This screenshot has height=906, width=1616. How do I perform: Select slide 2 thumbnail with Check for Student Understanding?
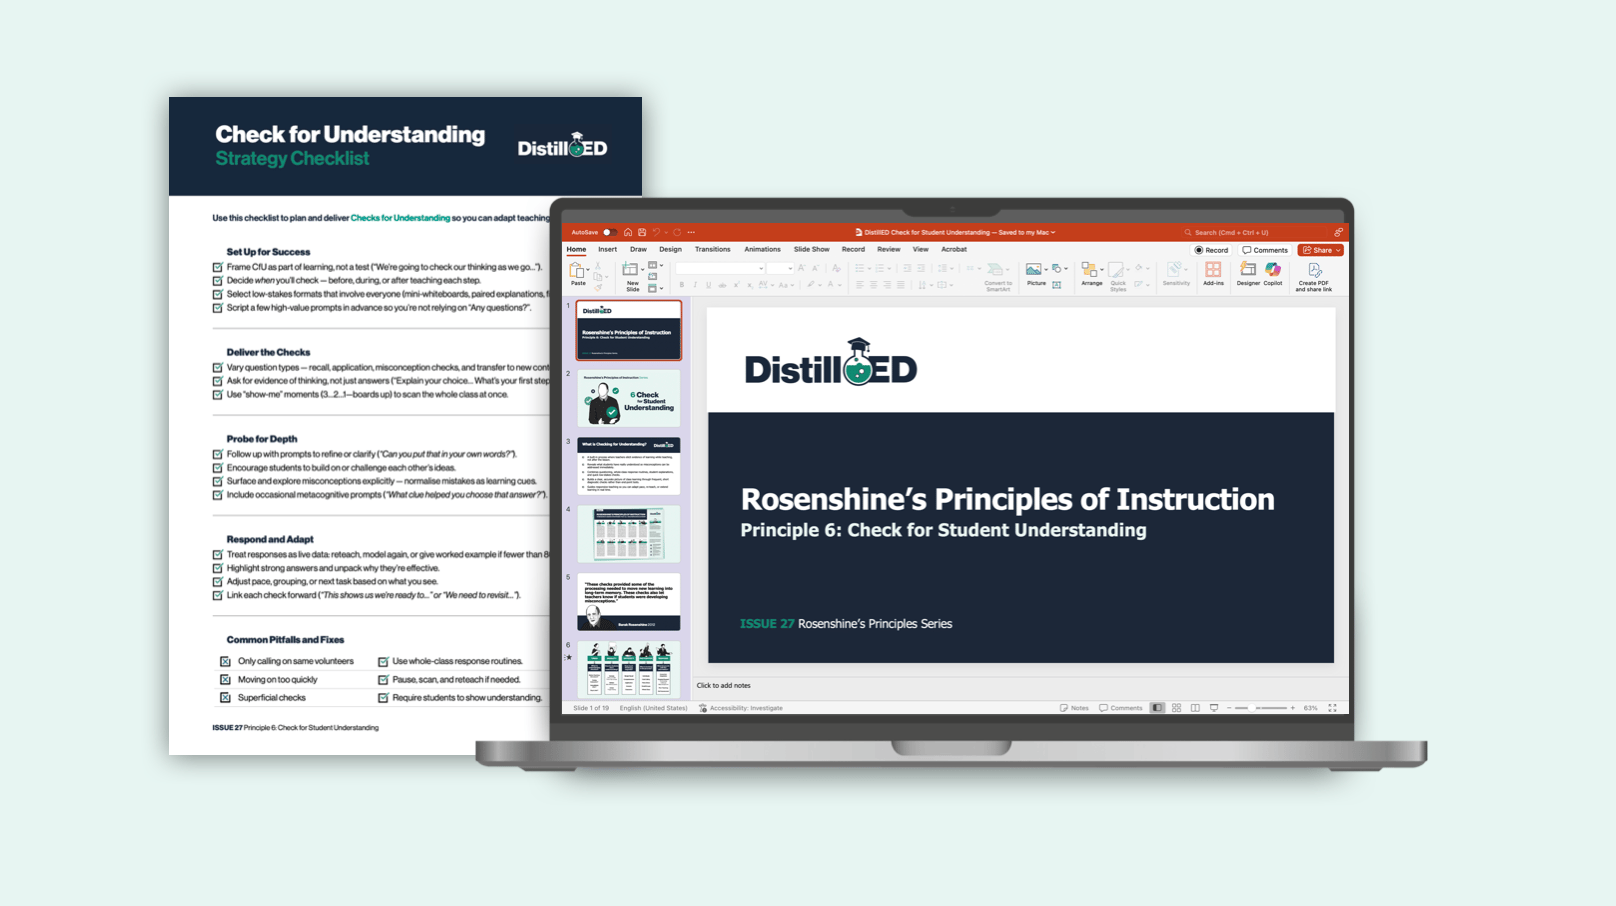(x=628, y=398)
